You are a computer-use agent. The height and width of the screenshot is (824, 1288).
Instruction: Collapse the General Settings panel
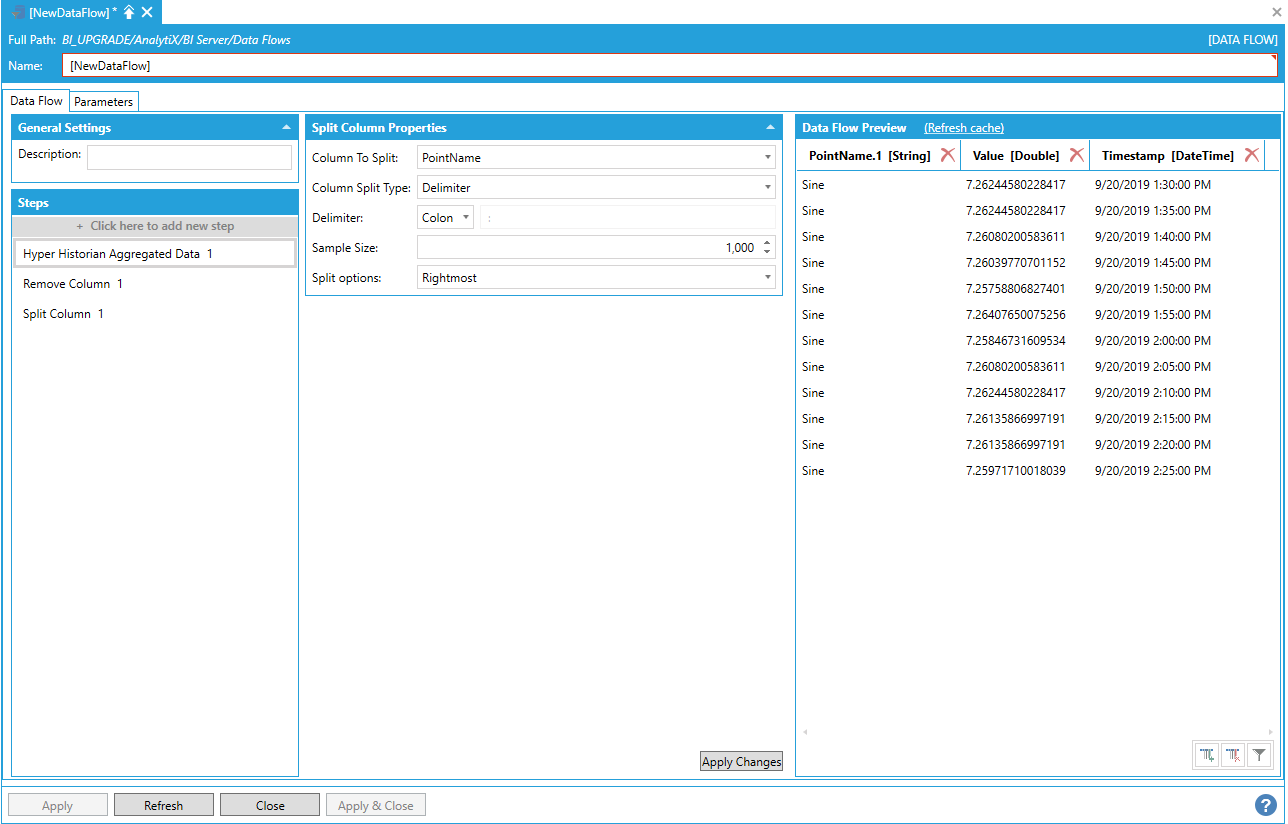[287, 128]
